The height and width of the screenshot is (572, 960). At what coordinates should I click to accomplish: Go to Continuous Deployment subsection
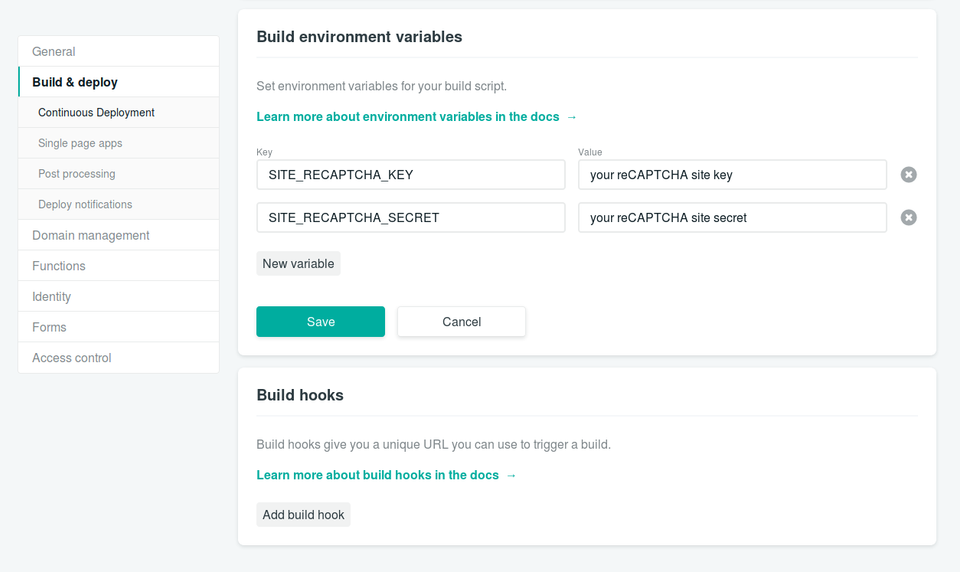click(x=96, y=113)
